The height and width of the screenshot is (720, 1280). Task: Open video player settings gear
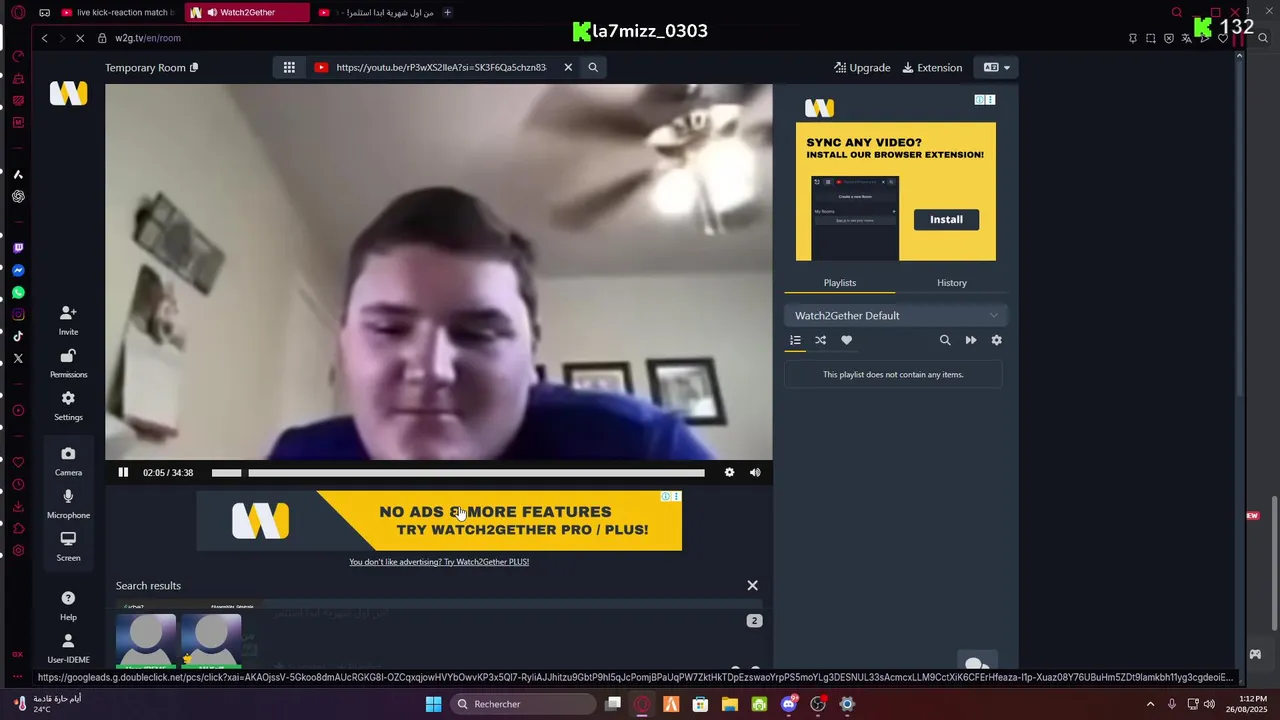729,473
